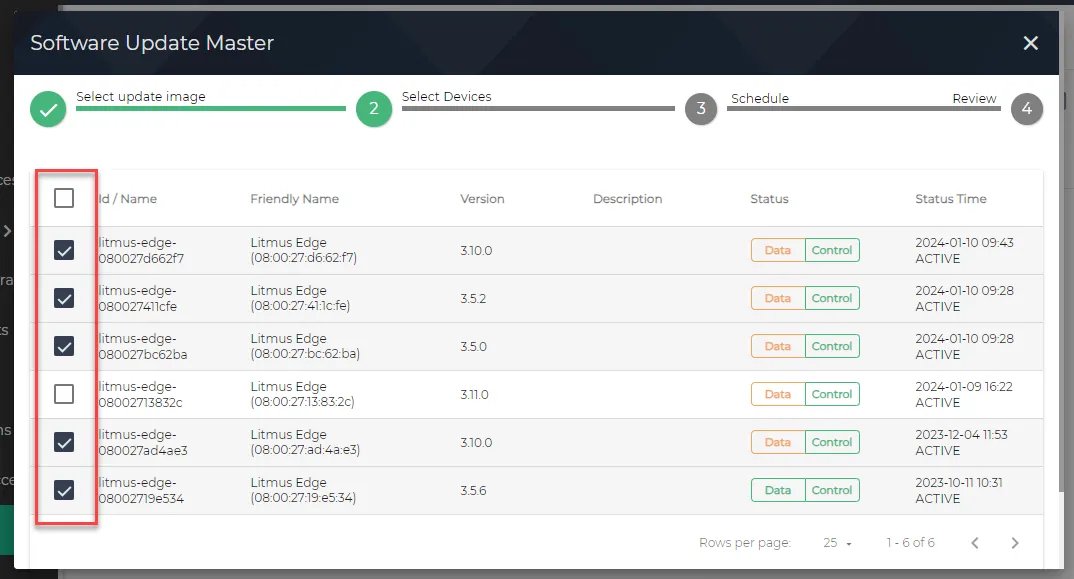The height and width of the screenshot is (579, 1074).
Task: Click the 1 - 6 of 6 pagination text
Action: coord(910,543)
